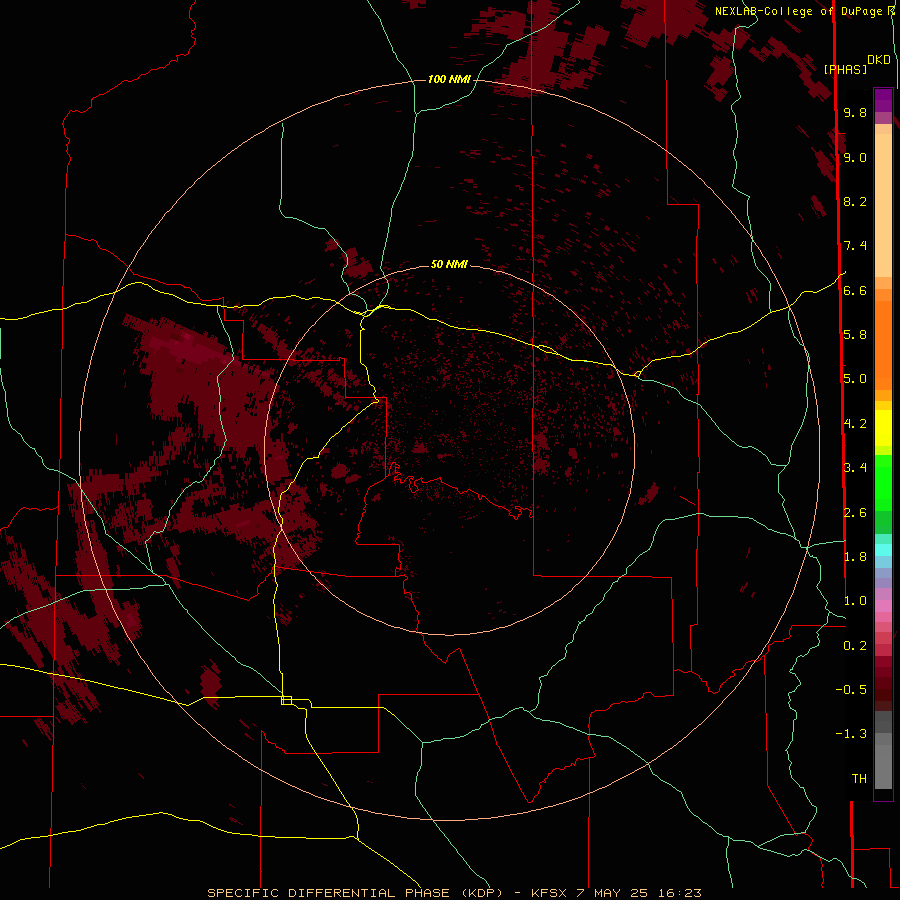Click the -1.3 value on the color scale

[x=851, y=734]
